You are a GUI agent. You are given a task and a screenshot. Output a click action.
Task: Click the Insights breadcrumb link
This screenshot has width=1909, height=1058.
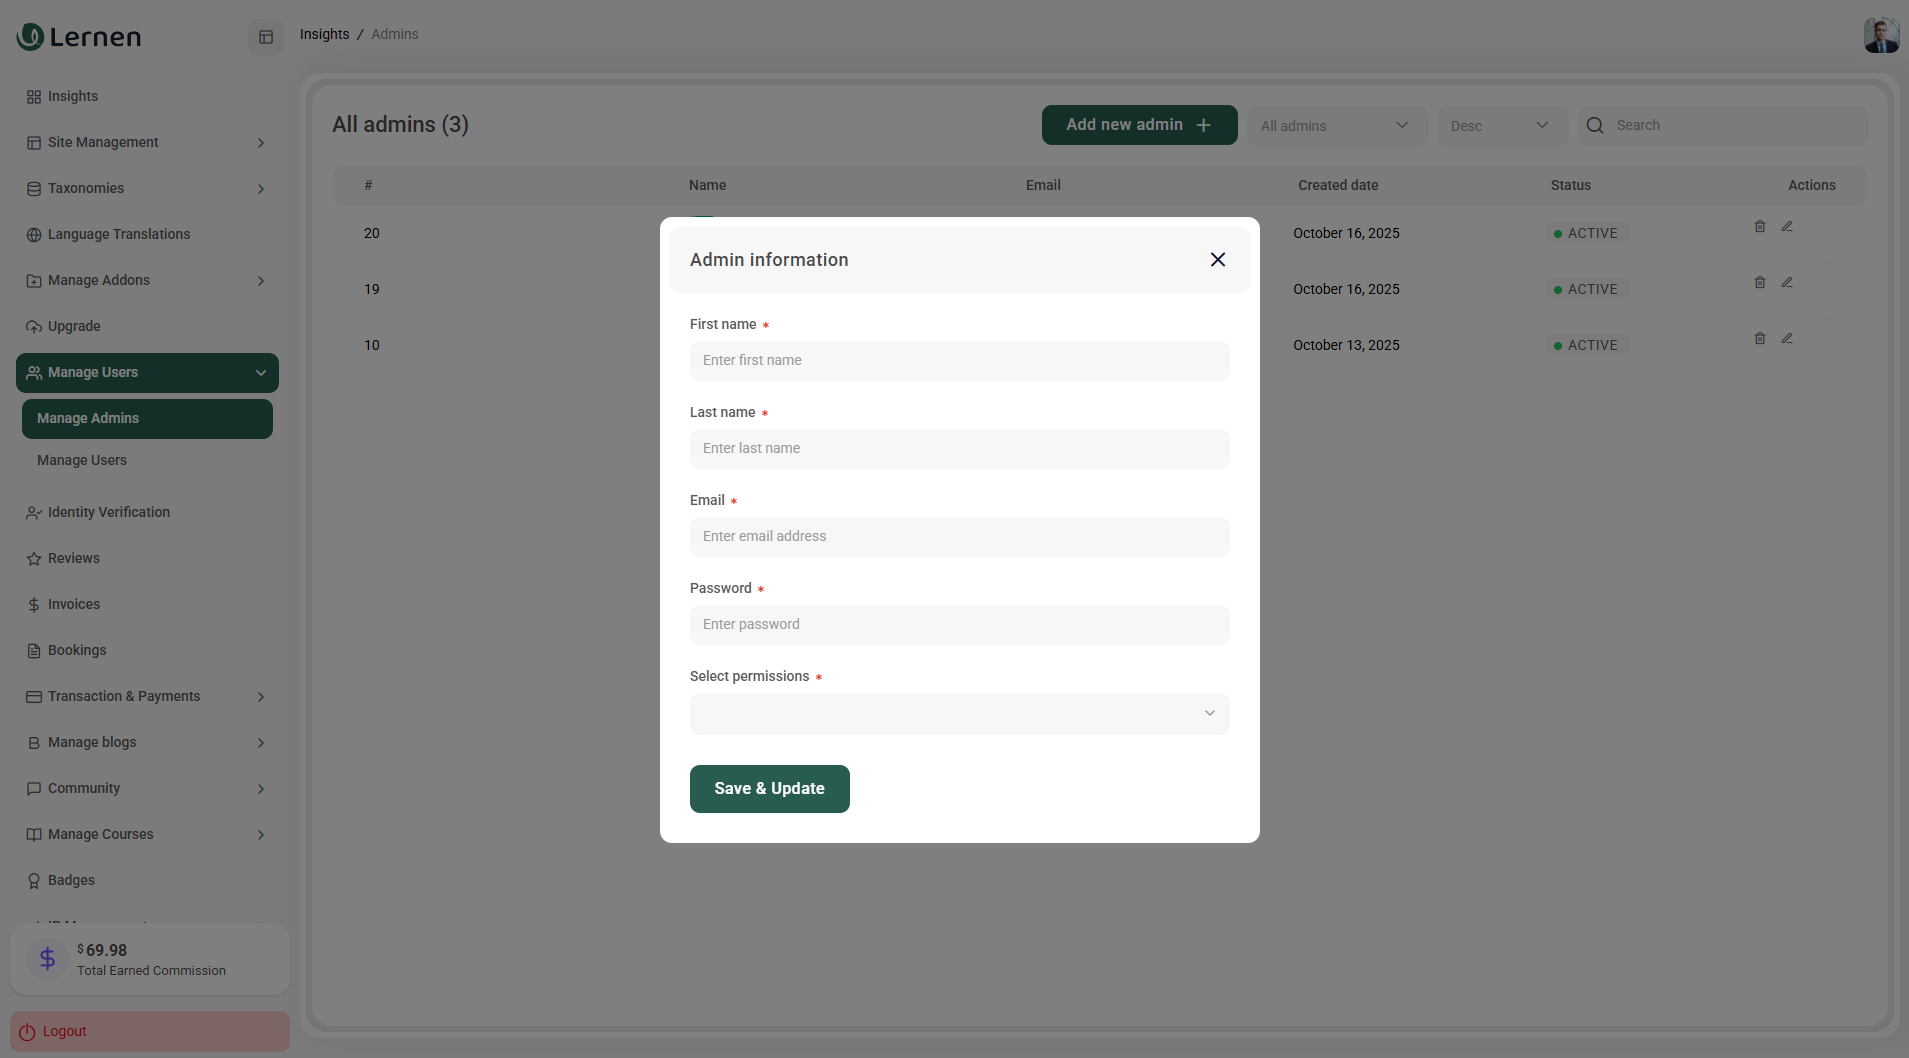pyautogui.click(x=324, y=34)
